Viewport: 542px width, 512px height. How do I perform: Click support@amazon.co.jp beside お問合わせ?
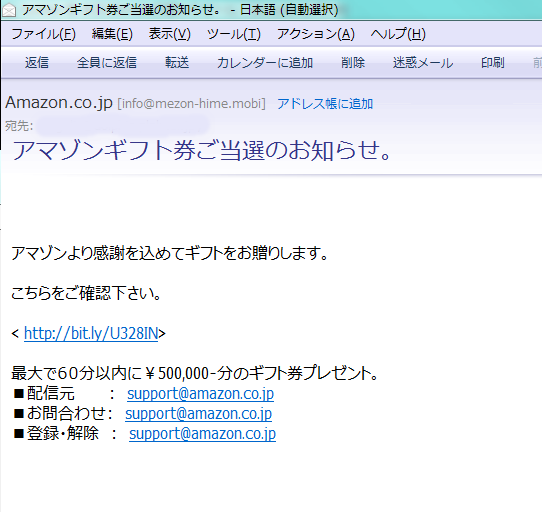coord(198,413)
